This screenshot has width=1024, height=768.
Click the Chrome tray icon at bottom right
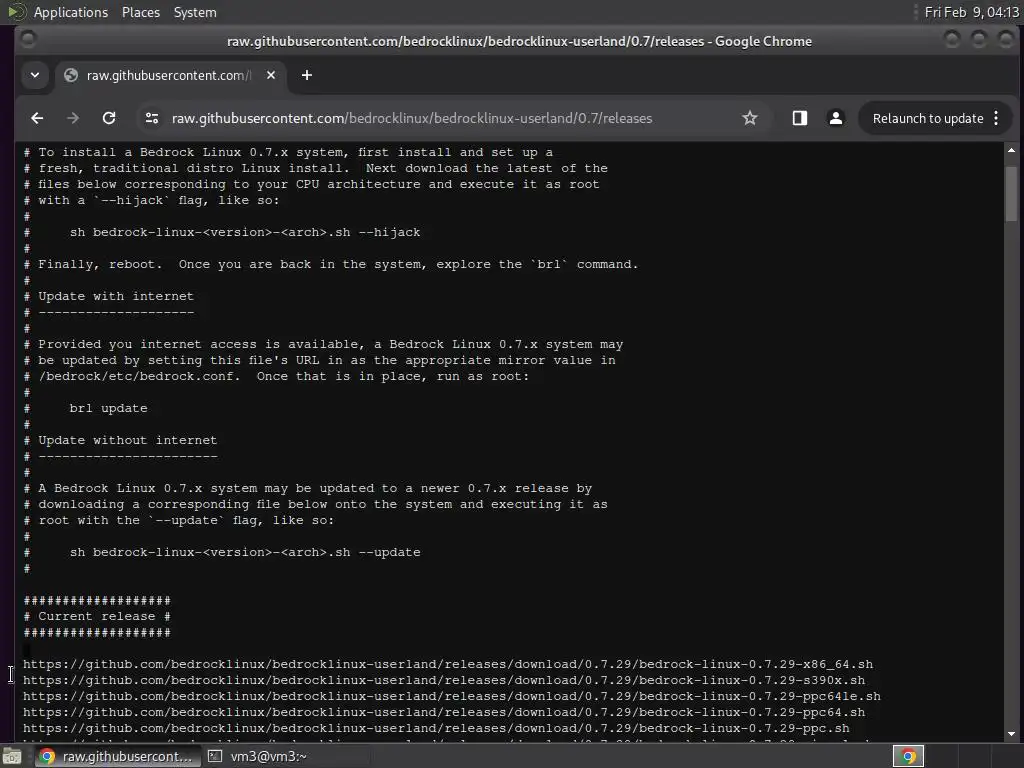908,756
